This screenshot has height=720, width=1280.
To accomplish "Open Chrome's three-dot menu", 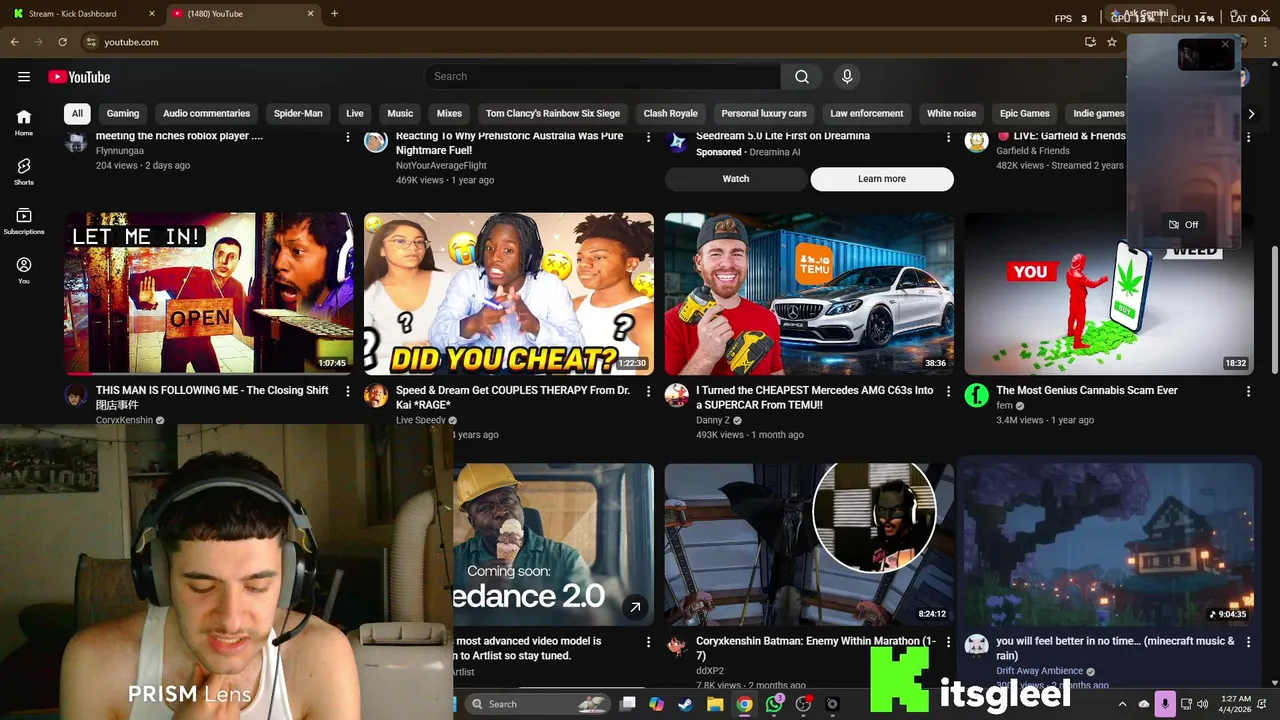I will click(x=1267, y=42).
